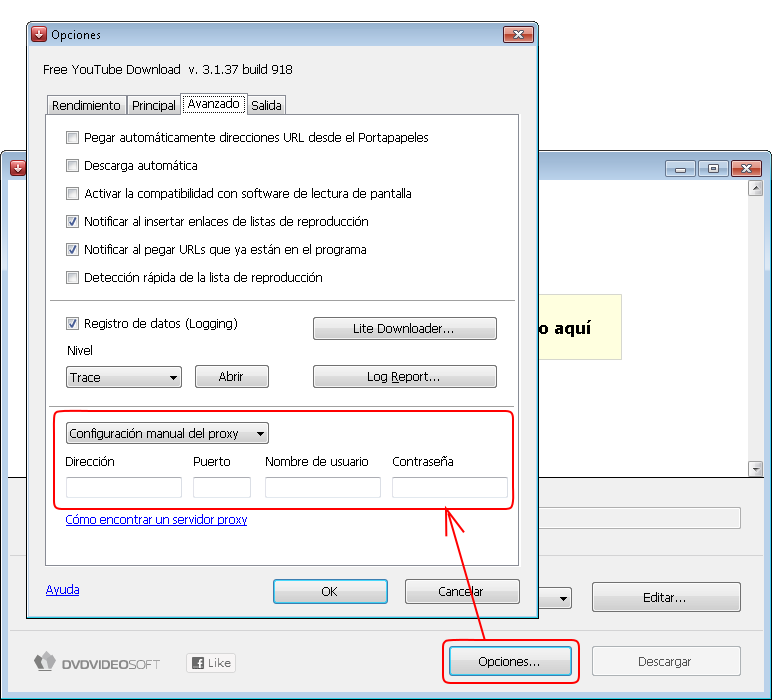Click the Dirección proxy input field
This screenshot has height=700, width=772.
(x=124, y=487)
